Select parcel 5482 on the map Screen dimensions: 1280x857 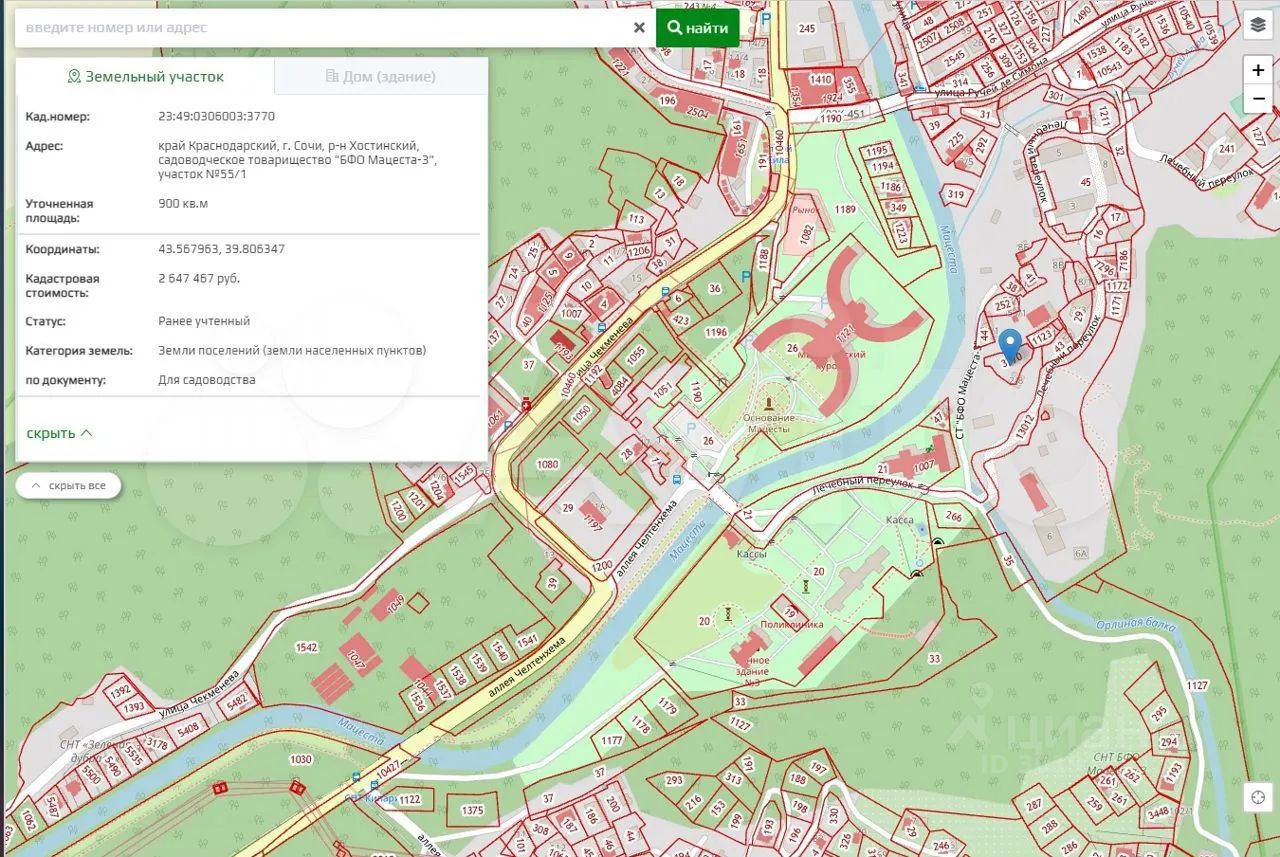237,703
